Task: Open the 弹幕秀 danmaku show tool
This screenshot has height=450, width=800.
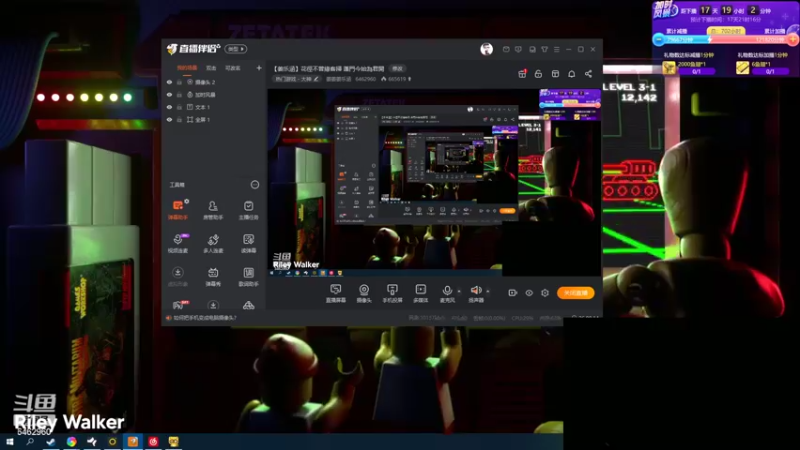Action: [x=213, y=276]
